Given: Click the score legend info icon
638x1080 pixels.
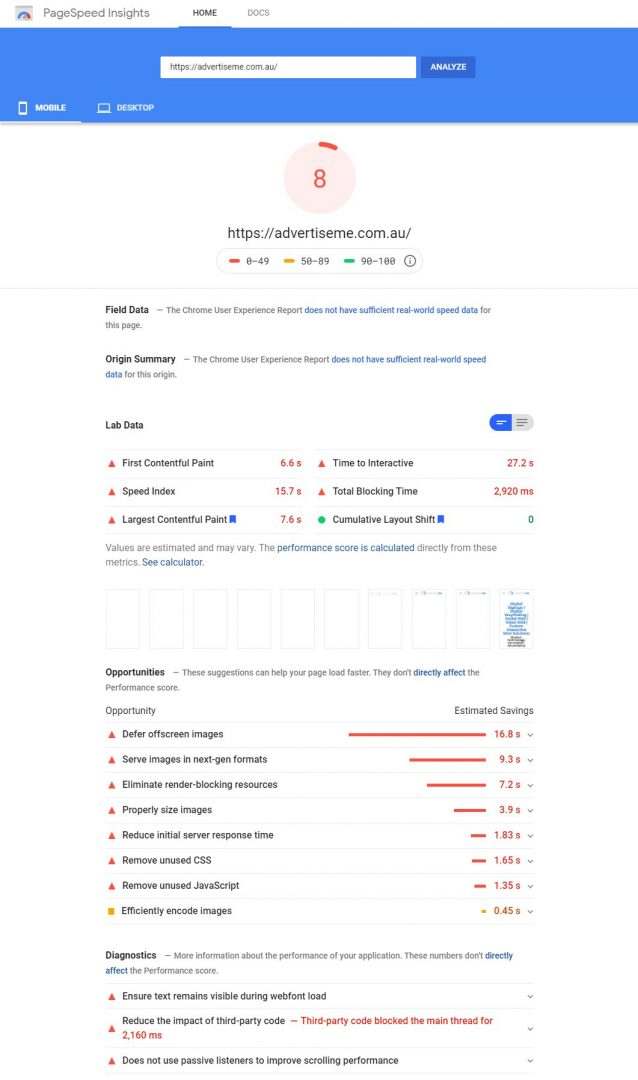Looking at the screenshot, I should click(410, 261).
